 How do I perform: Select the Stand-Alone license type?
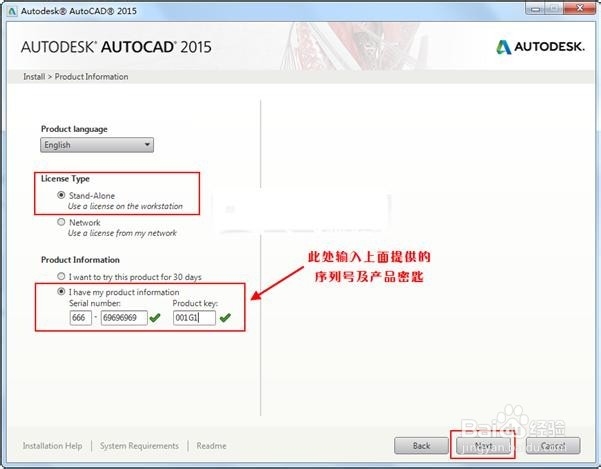tap(61, 195)
